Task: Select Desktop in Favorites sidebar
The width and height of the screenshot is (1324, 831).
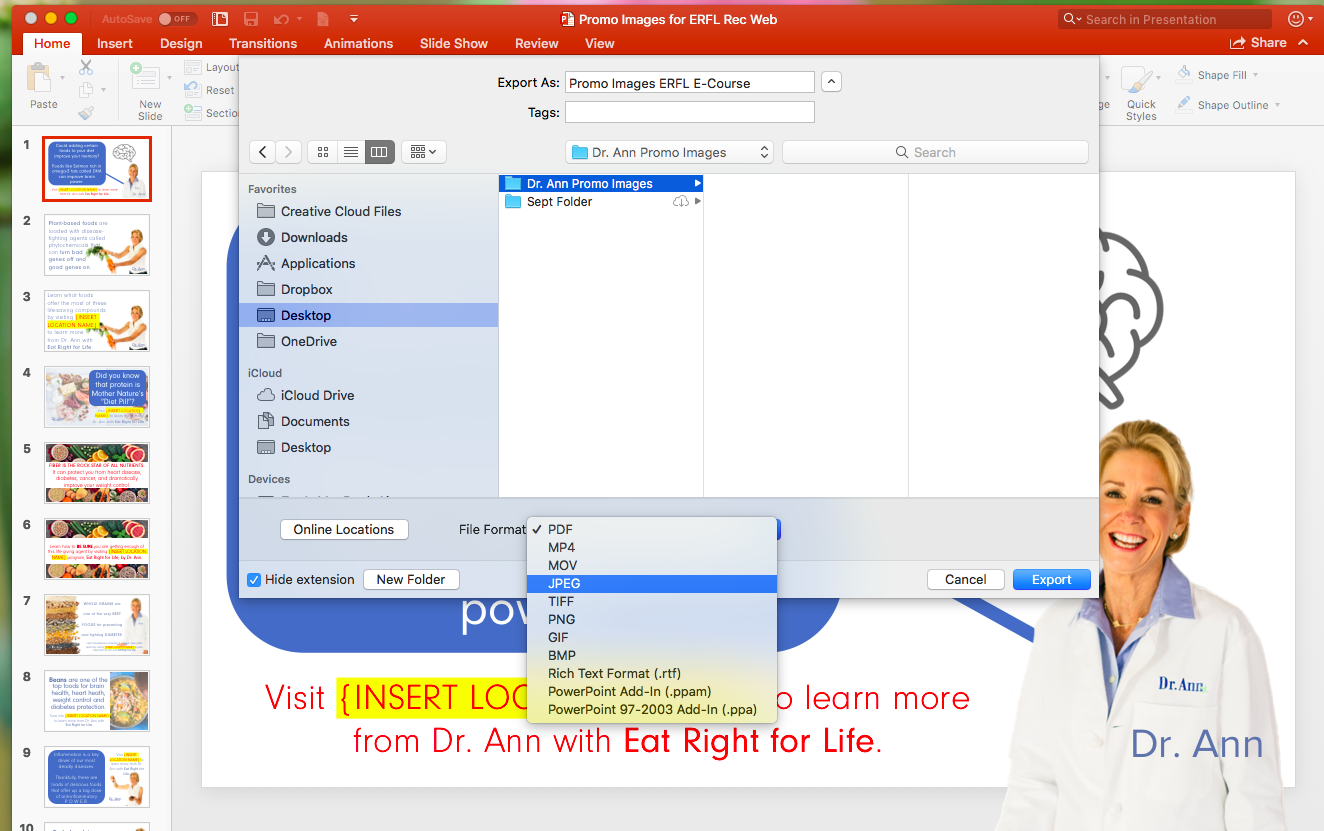Action: [x=368, y=315]
